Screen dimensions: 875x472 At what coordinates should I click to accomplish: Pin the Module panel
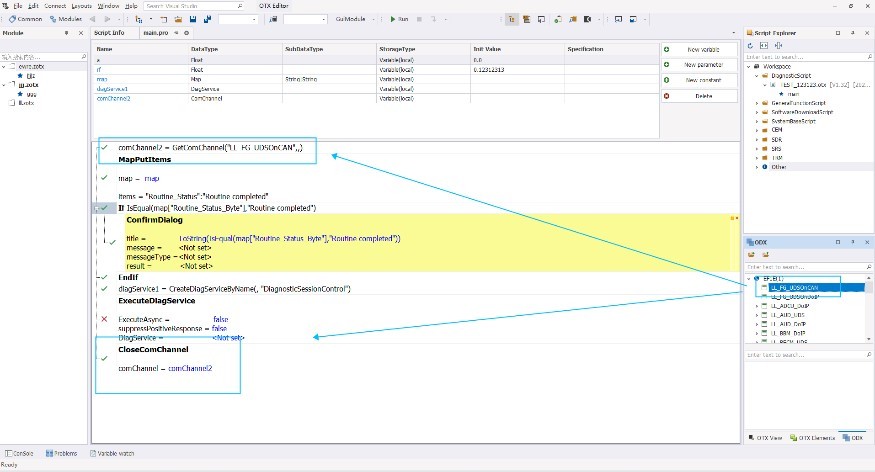66,33
